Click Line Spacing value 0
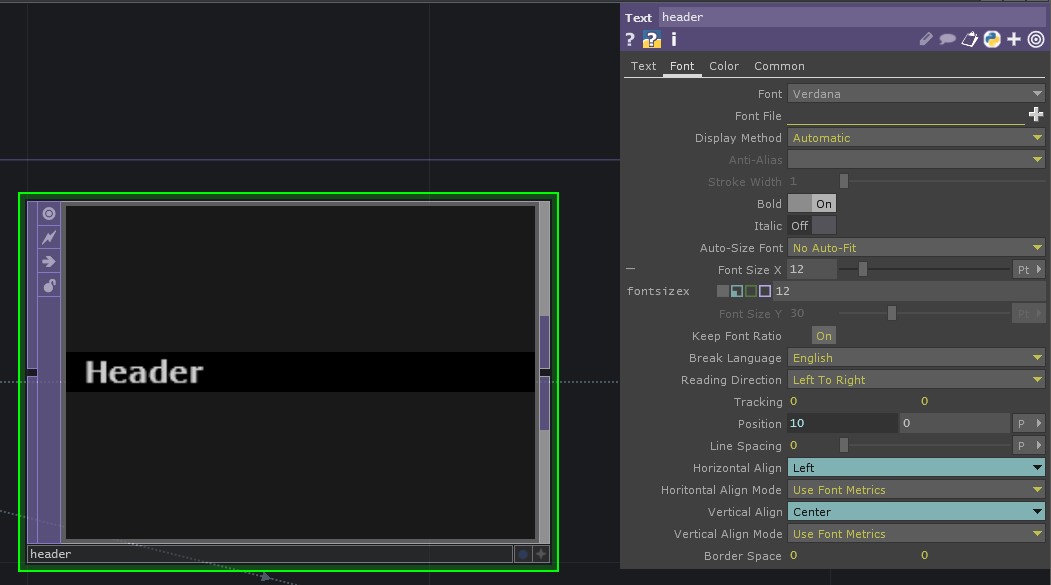The height and width of the screenshot is (585, 1051). 794,446
